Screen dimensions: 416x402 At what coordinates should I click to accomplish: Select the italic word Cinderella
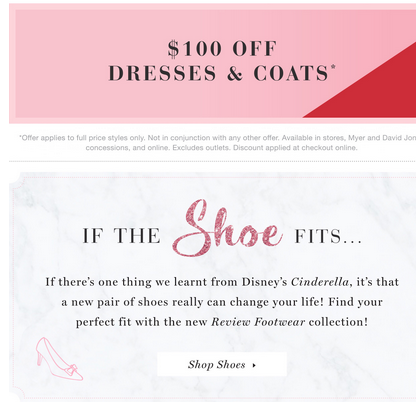(320, 282)
